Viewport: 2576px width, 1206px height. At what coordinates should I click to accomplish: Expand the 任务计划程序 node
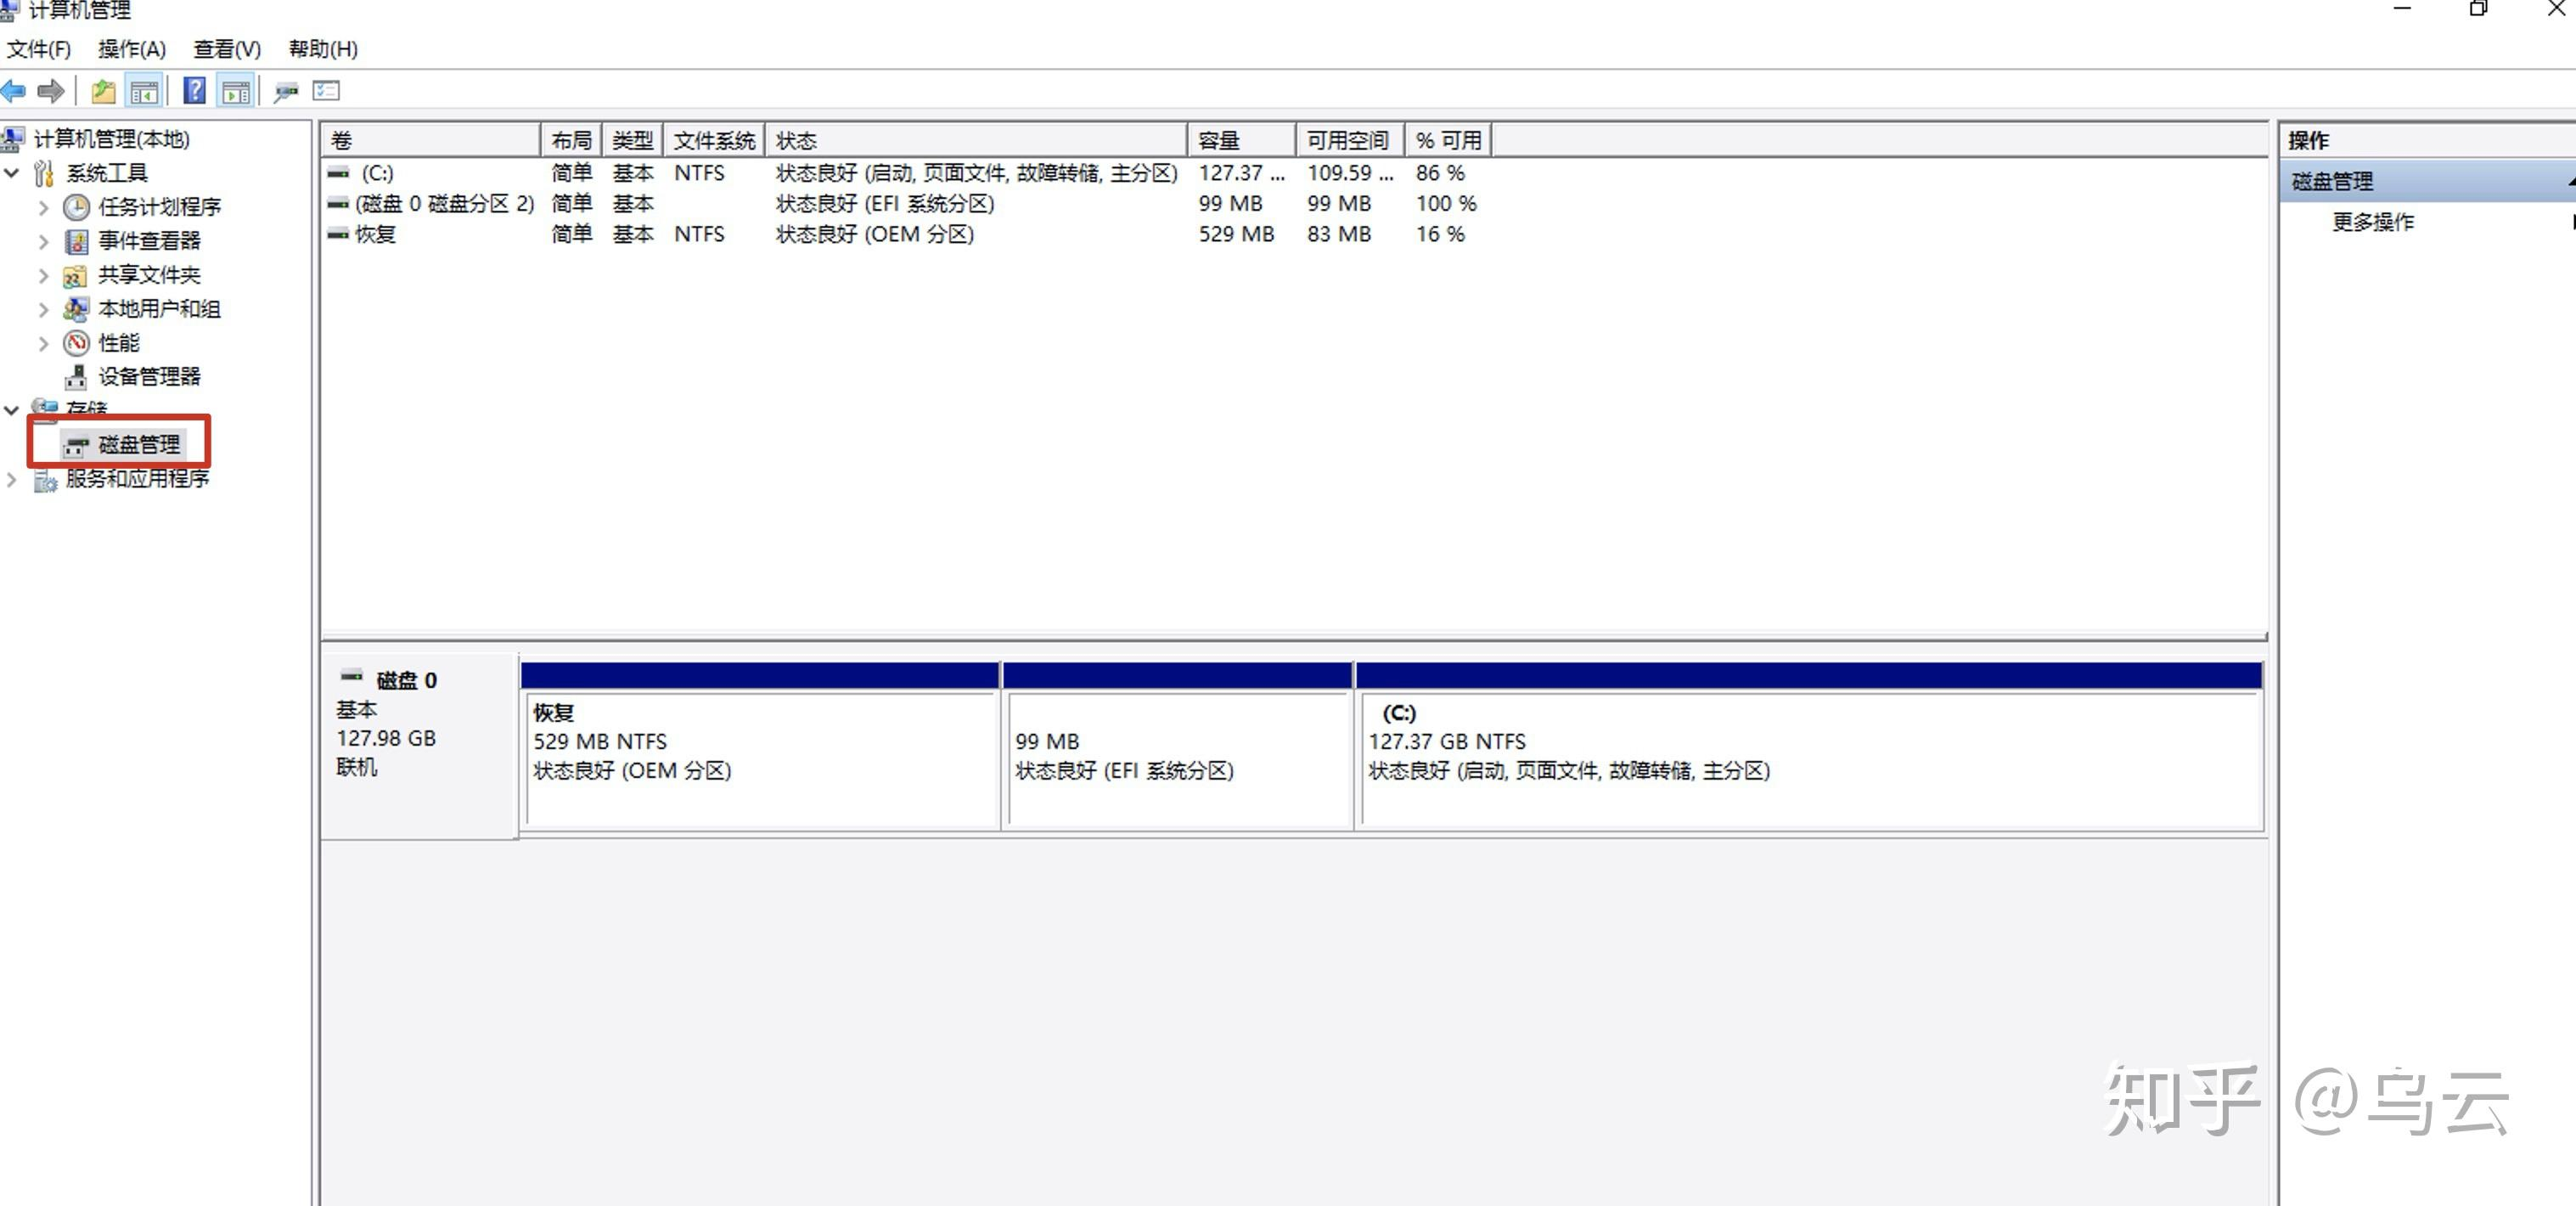(x=43, y=207)
